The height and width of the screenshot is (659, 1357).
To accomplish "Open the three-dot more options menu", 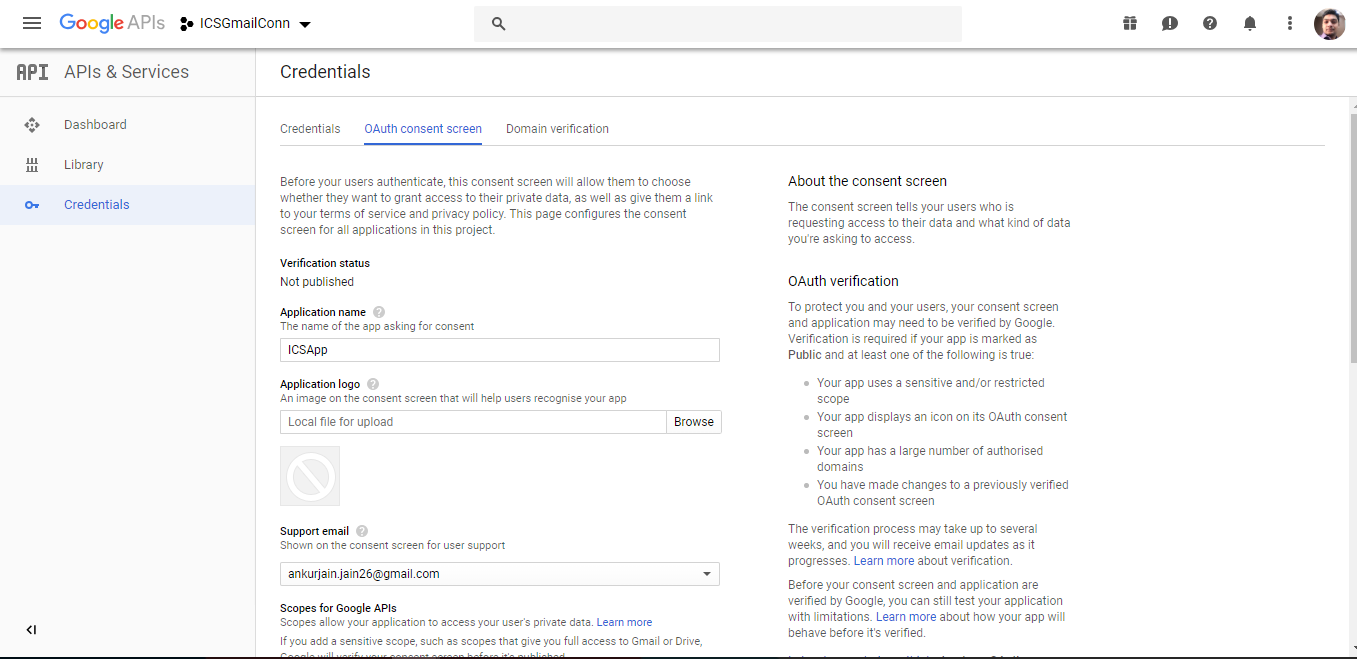I will coord(1290,23).
